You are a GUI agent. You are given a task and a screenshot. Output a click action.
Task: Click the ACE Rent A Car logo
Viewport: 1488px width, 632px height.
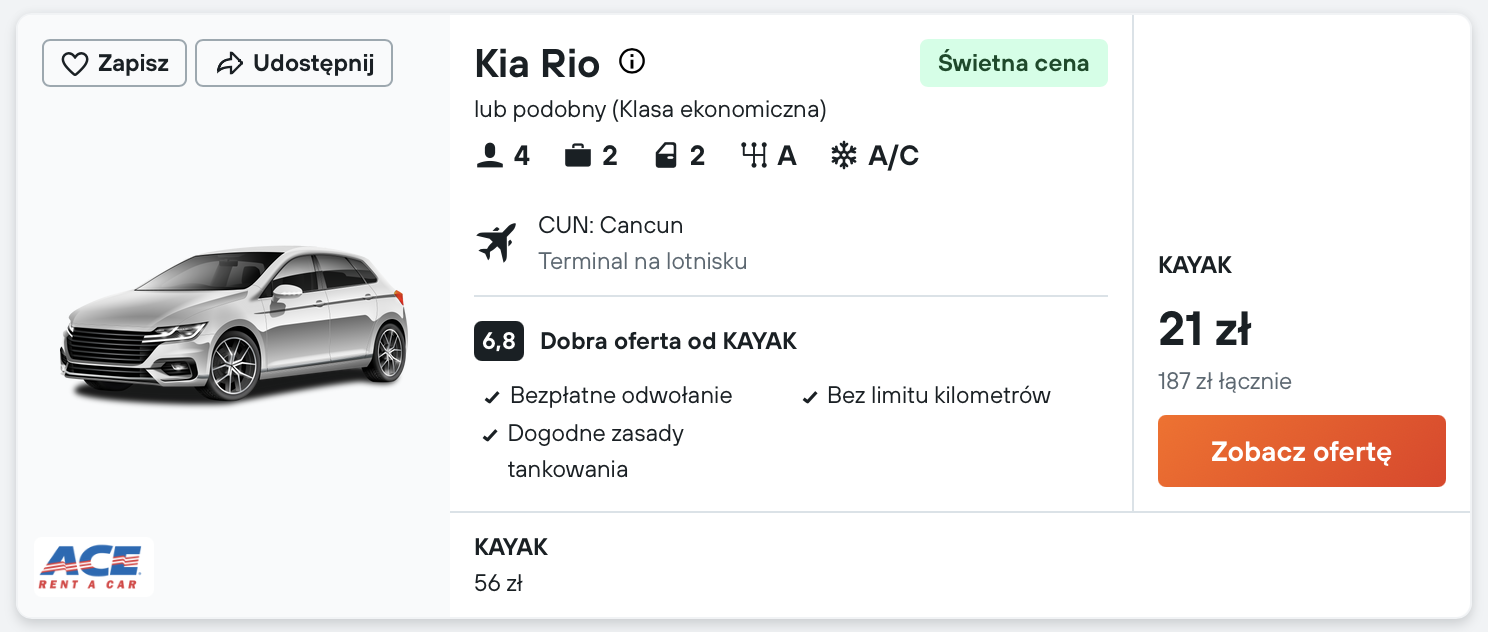click(93, 567)
